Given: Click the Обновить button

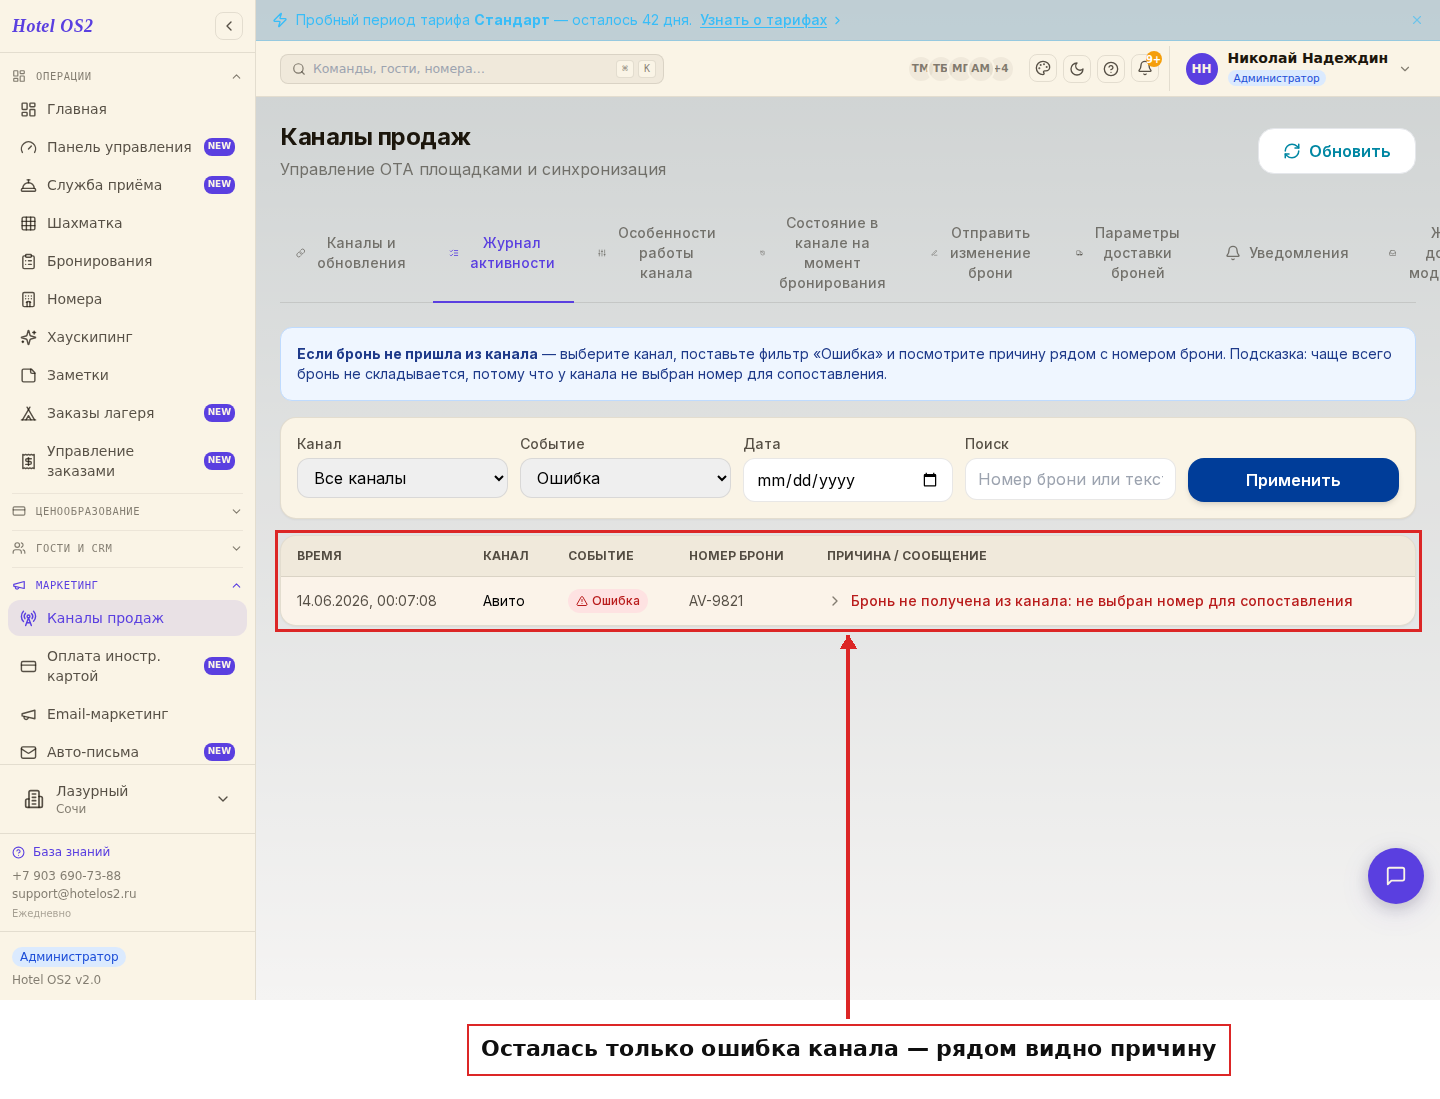Looking at the screenshot, I should coord(1337,151).
